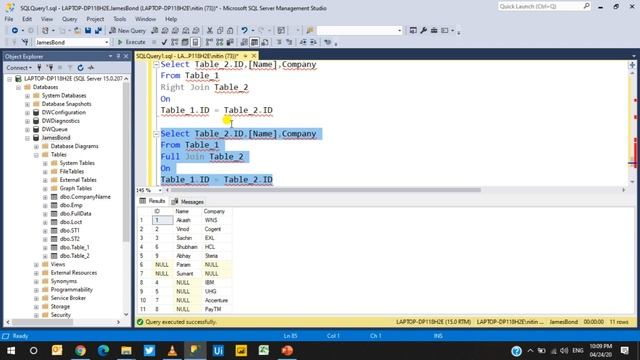Screen dimensions: 640x360
Task: Click the Object Explorer vertical scrollbar
Action: coord(126,163)
